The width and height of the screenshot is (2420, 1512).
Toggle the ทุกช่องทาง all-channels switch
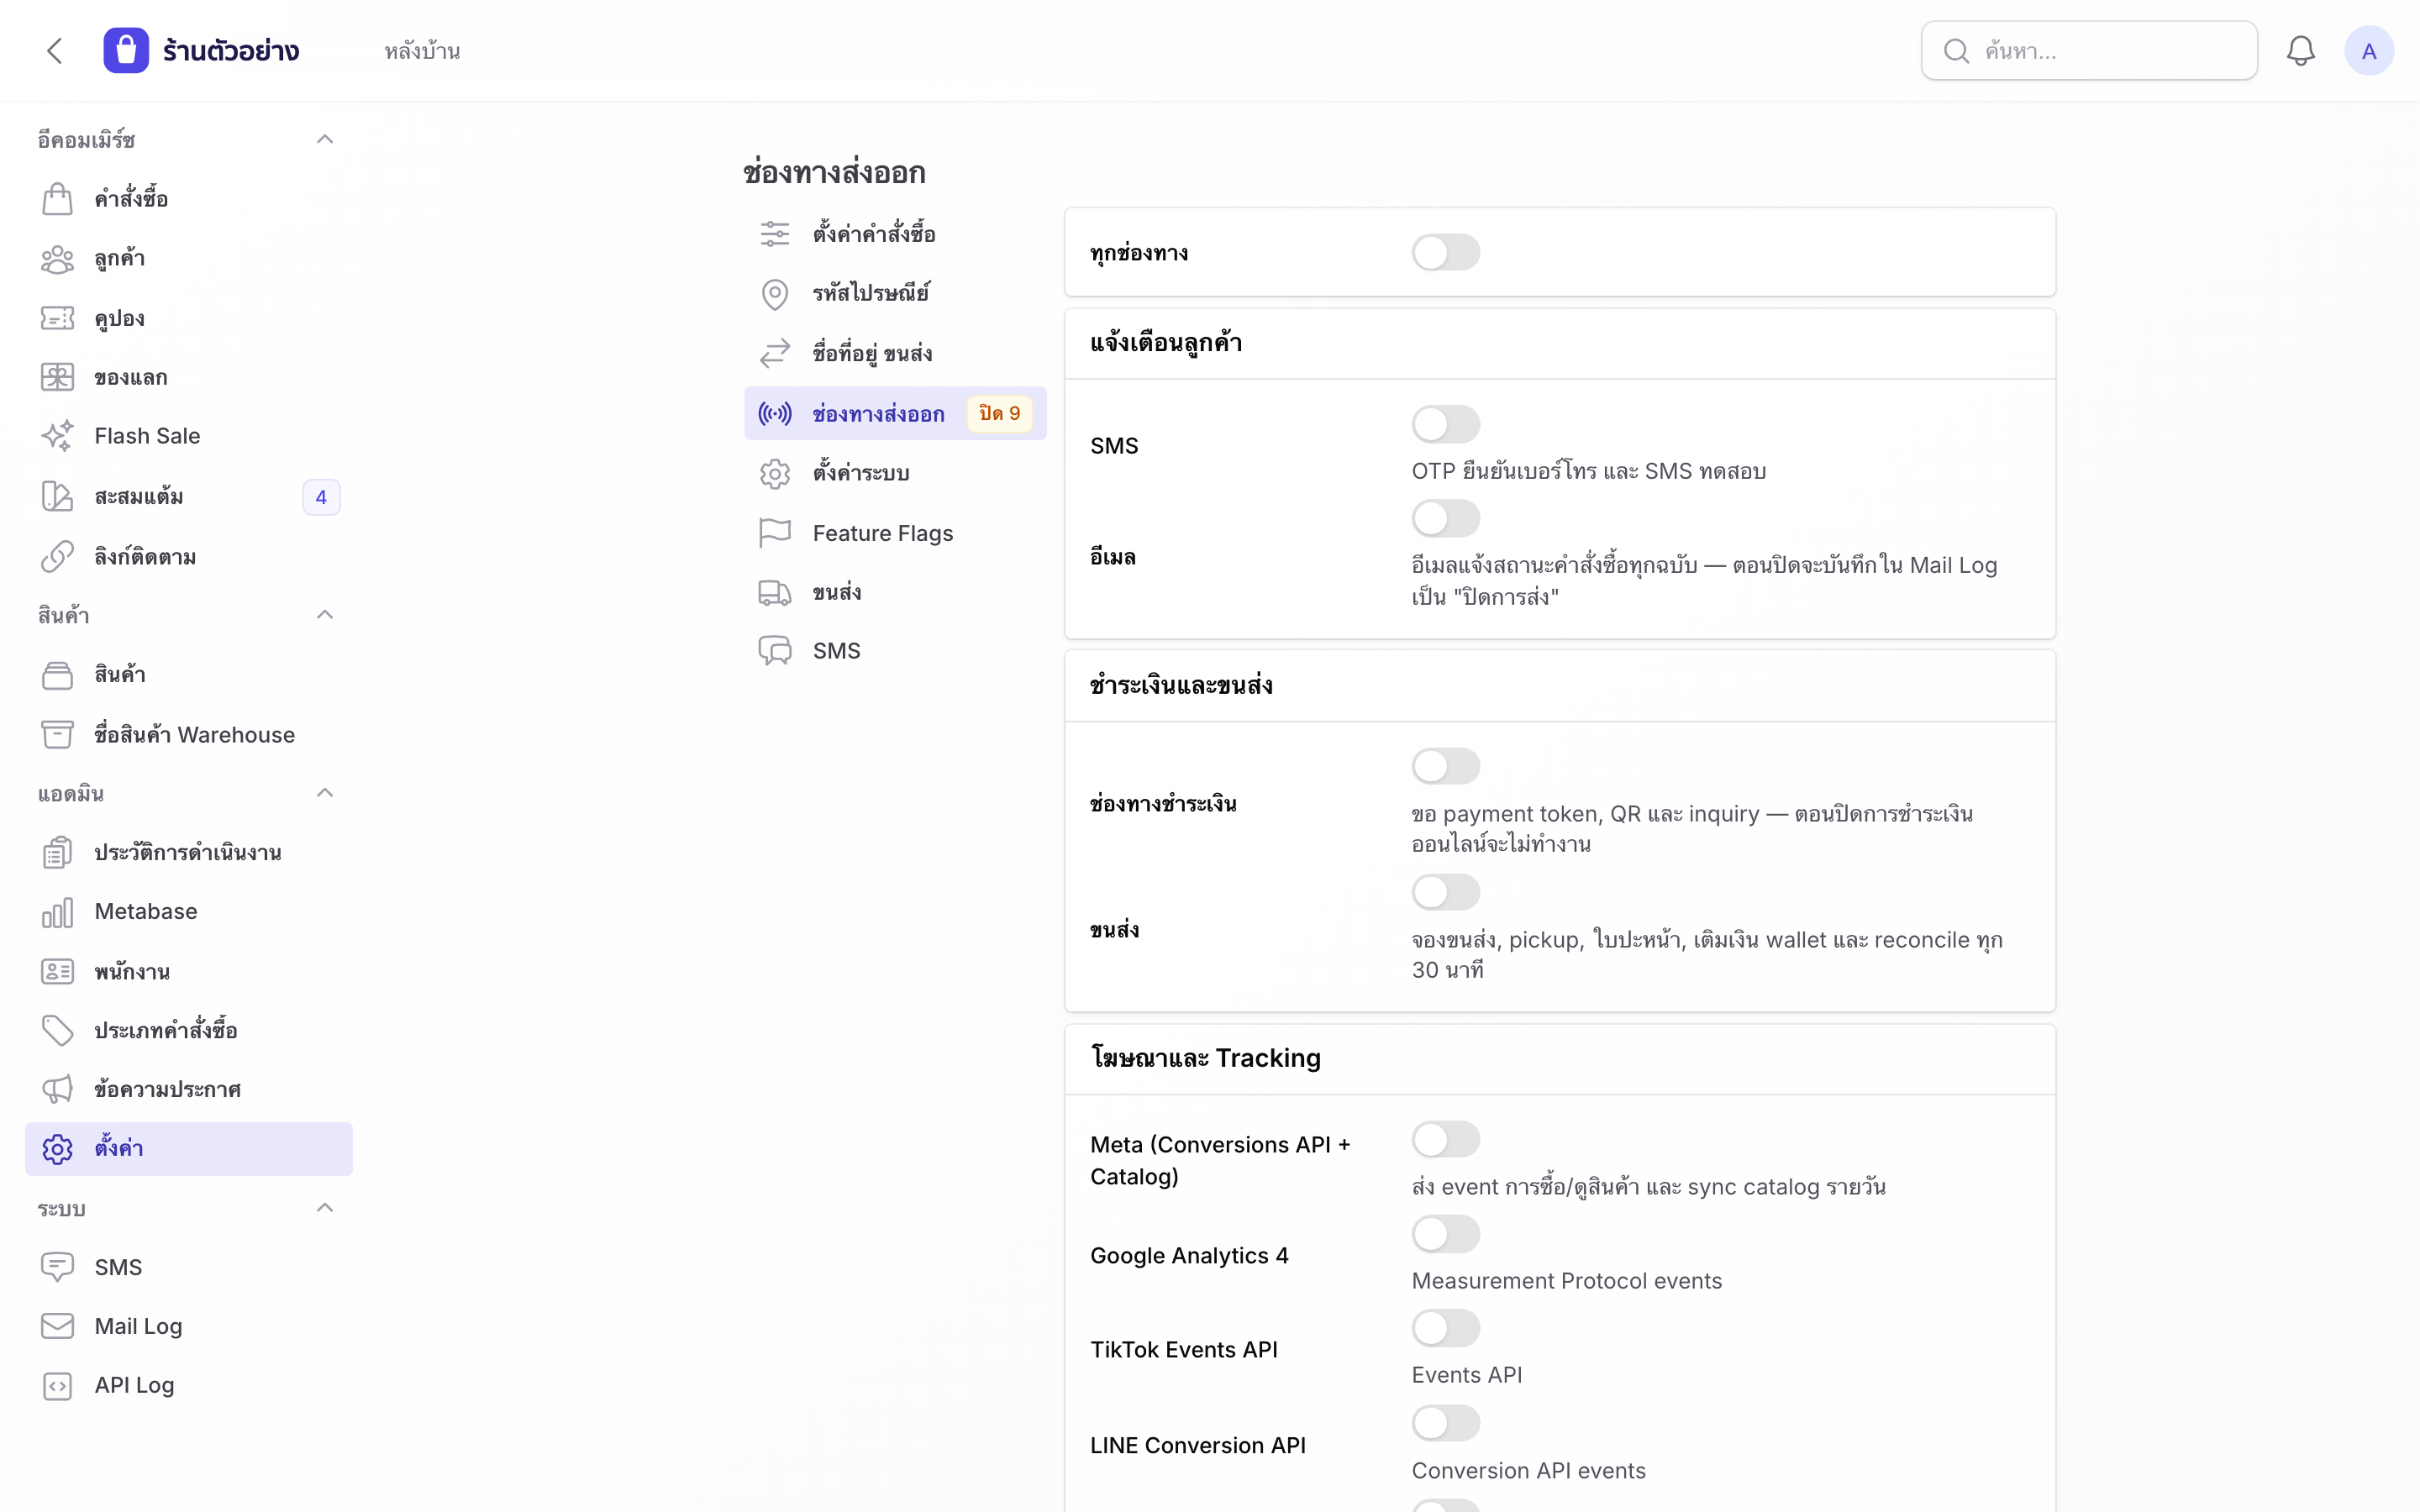point(1446,252)
